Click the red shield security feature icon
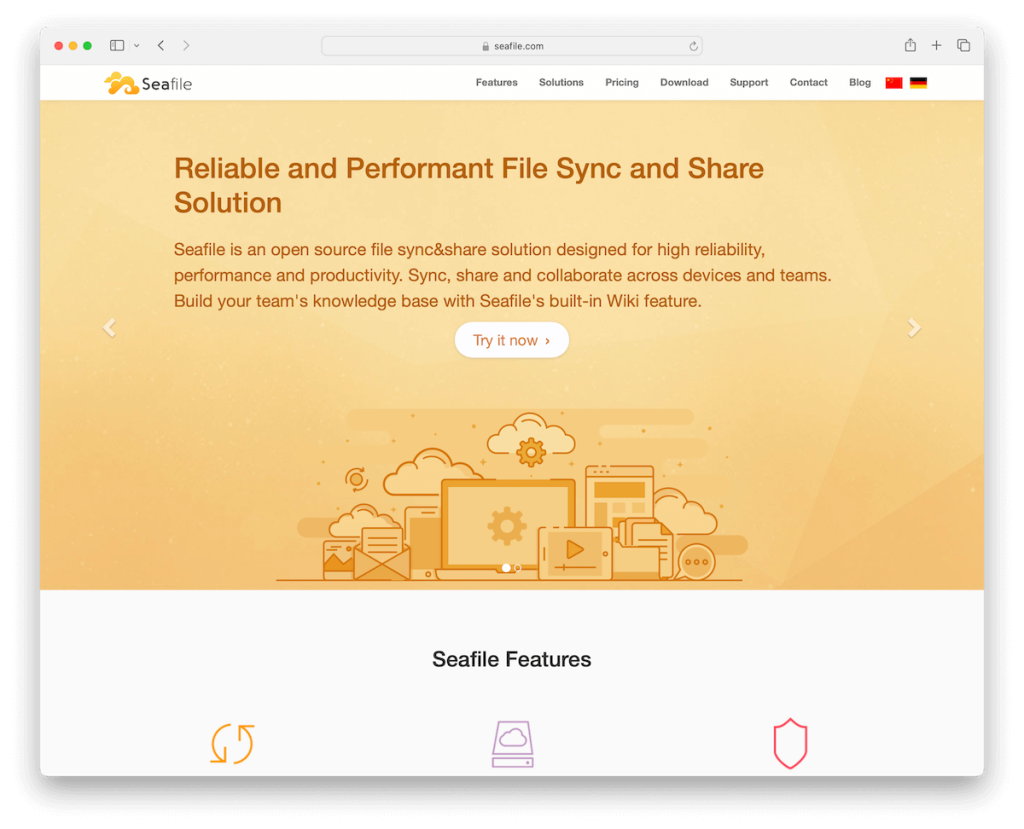Image resolution: width=1024 pixels, height=829 pixels. tap(790, 743)
